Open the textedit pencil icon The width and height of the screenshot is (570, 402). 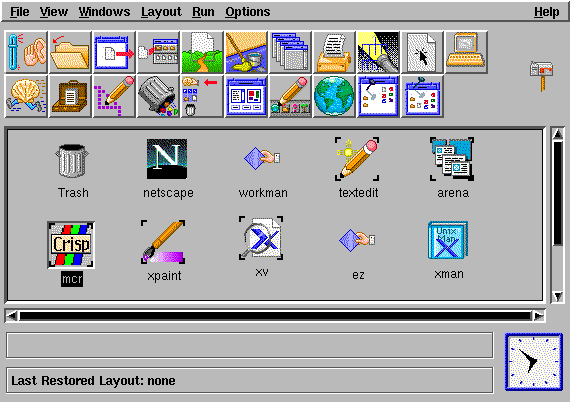pos(357,159)
